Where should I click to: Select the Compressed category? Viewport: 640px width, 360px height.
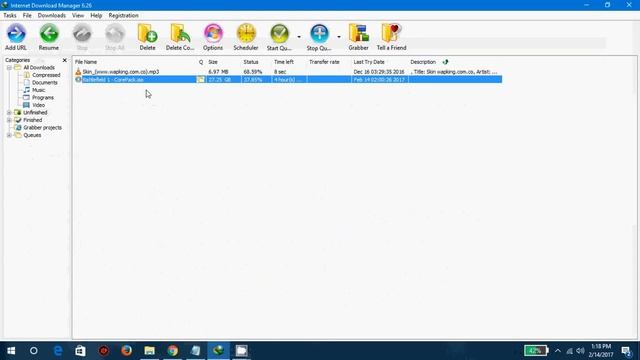46,75
